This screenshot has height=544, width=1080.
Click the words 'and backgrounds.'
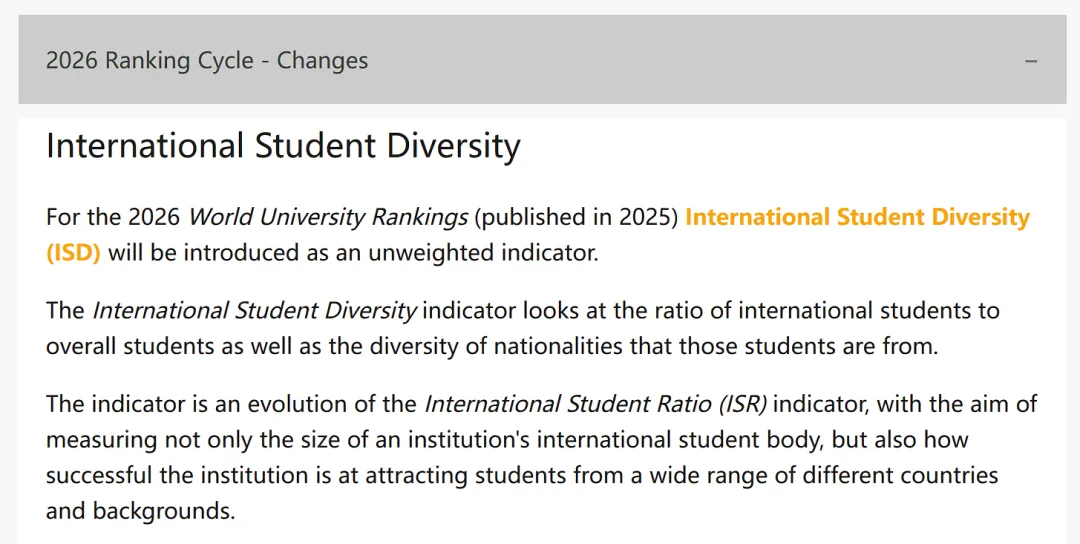coord(141,511)
